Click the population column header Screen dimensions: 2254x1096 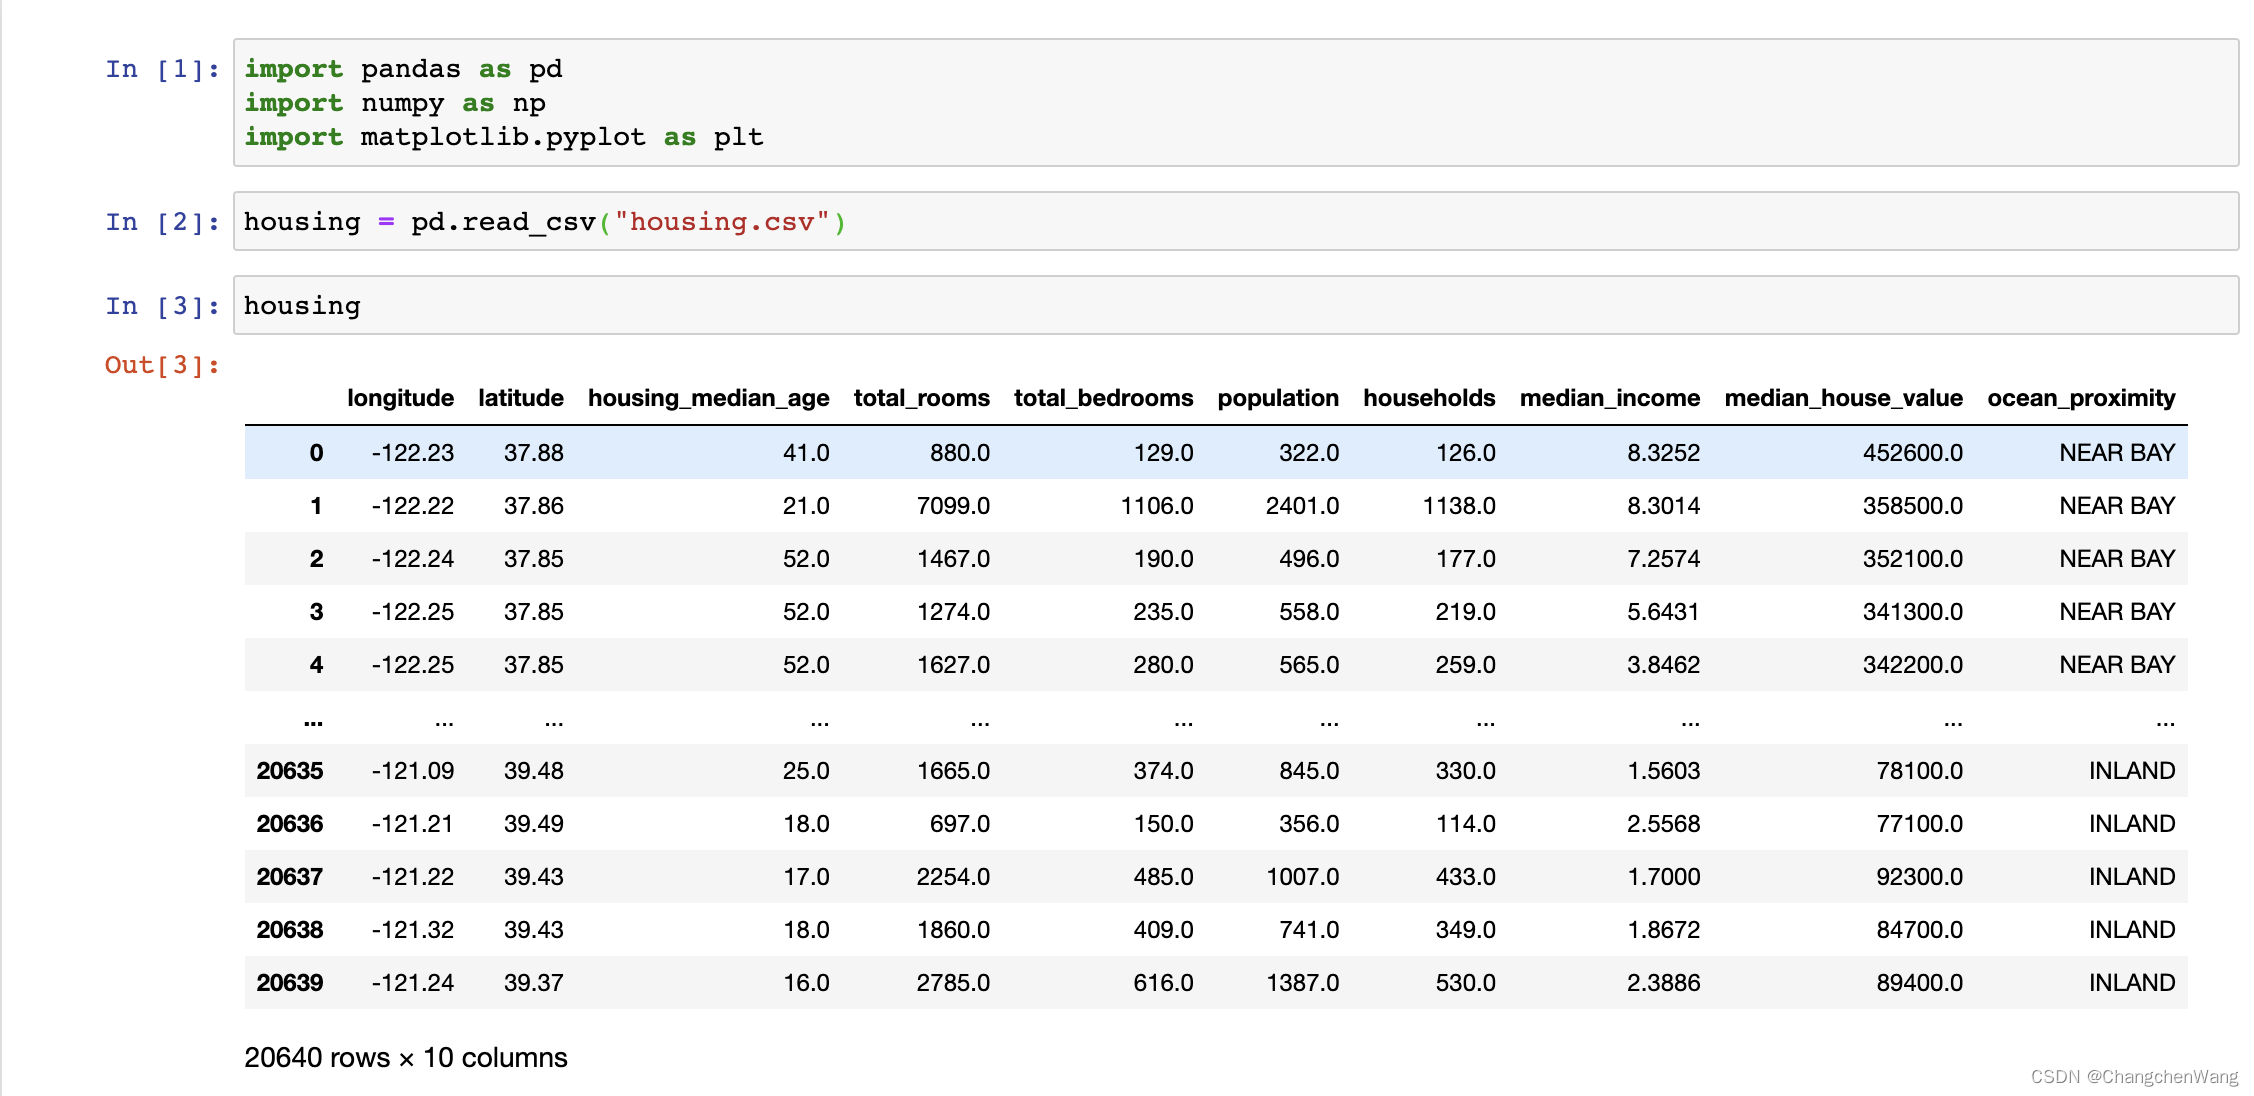(x=1277, y=398)
